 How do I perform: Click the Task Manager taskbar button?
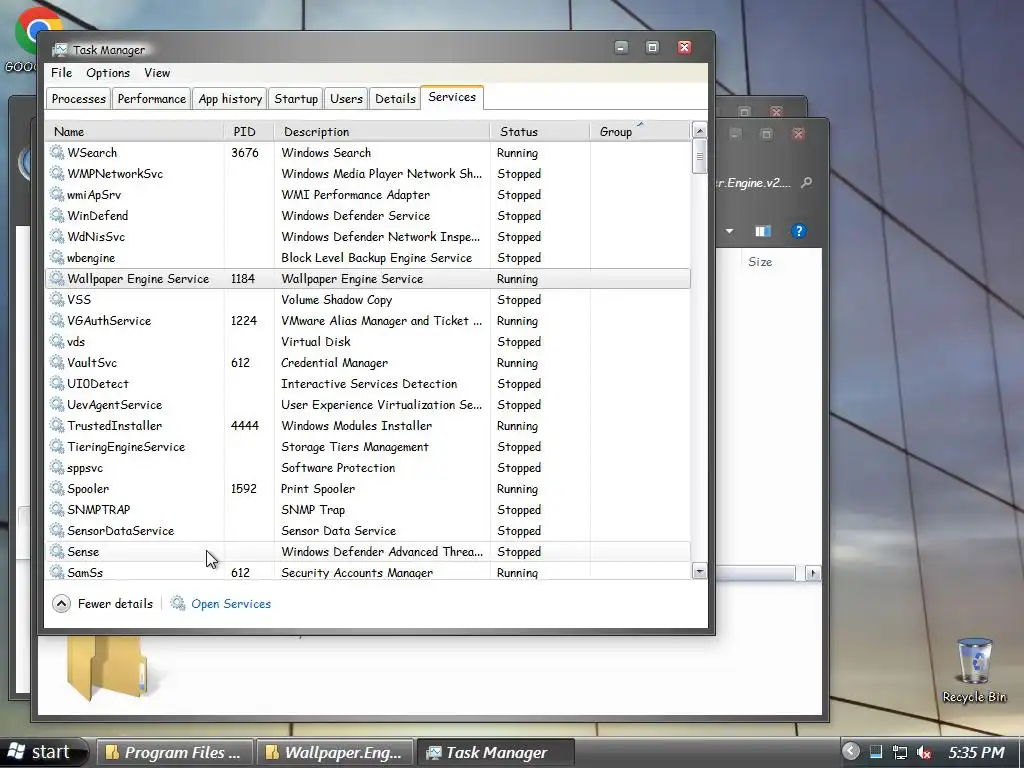click(x=496, y=752)
